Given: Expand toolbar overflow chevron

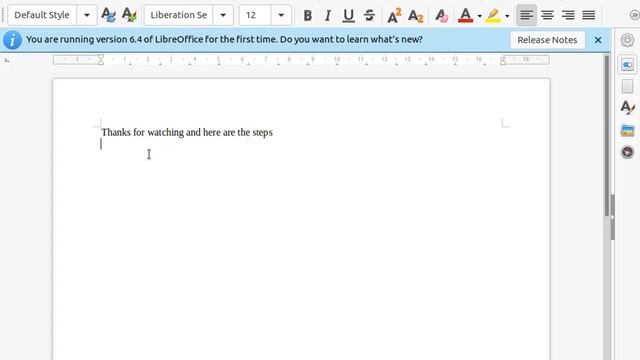Looking at the screenshot, I should [634, 15].
